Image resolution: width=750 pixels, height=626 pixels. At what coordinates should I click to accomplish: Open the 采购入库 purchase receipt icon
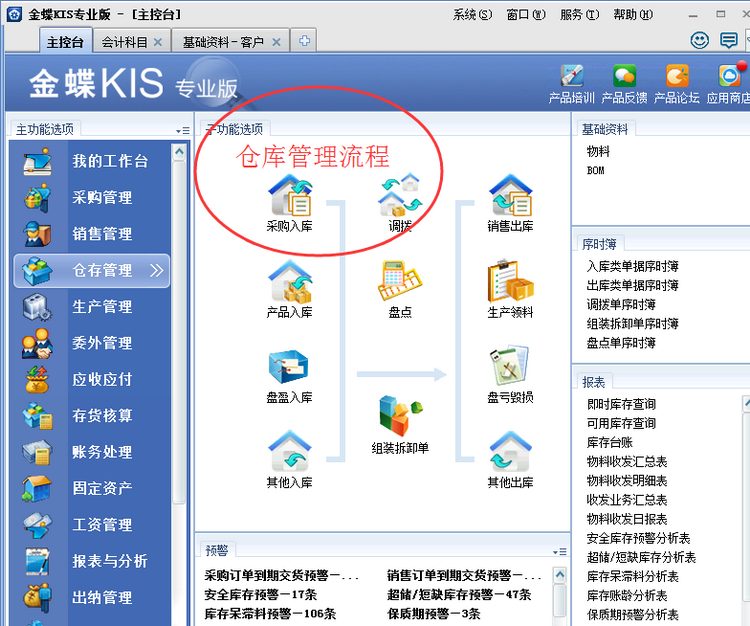pyautogui.click(x=289, y=196)
